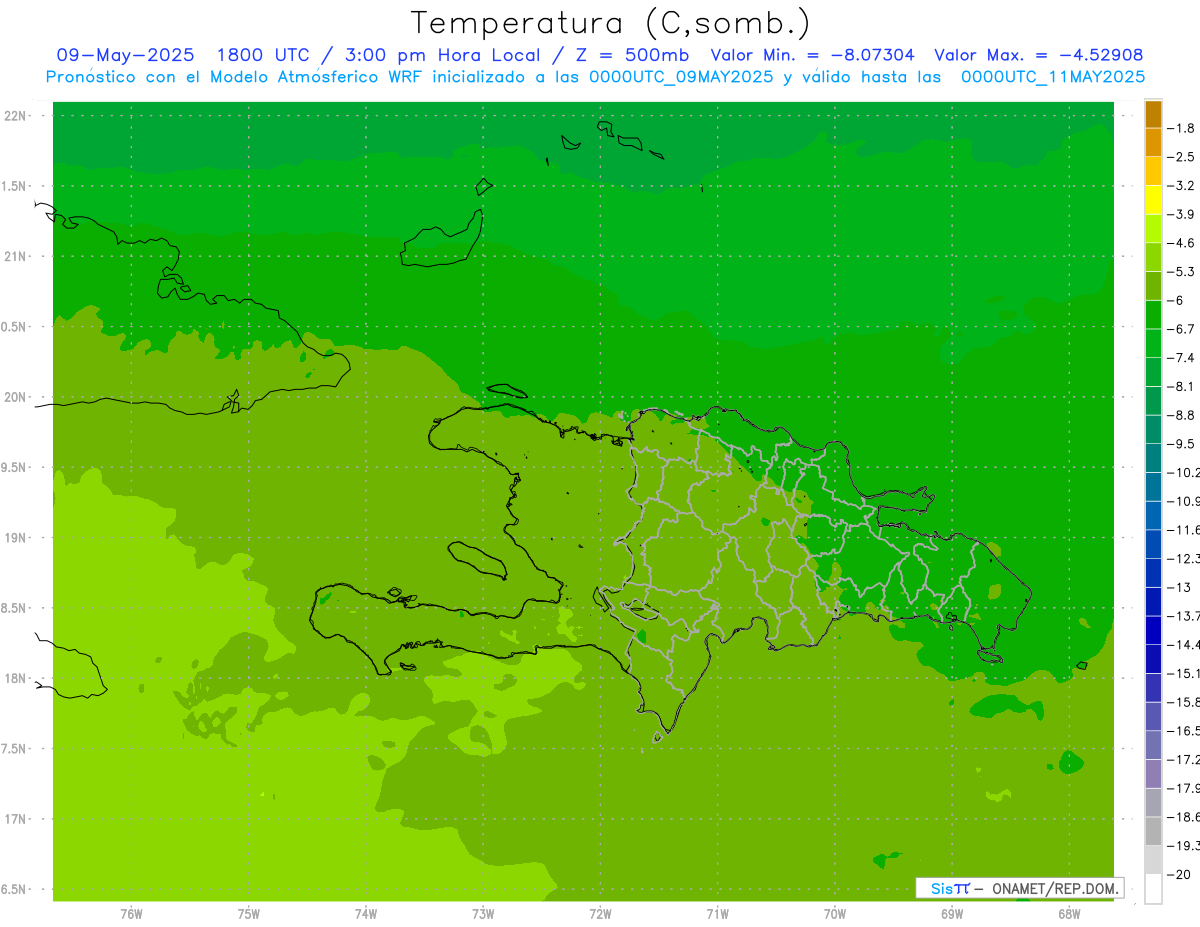Click the title 'Temperatura (C,somb.)'
1200x927 pixels.
click(611, 22)
